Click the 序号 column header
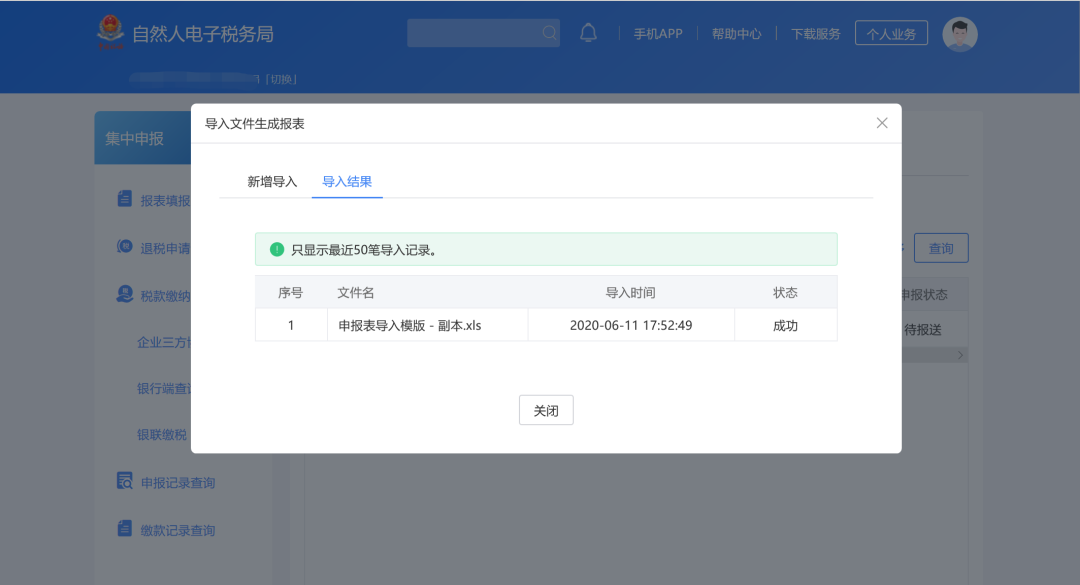The height and width of the screenshot is (585, 1080). point(290,293)
